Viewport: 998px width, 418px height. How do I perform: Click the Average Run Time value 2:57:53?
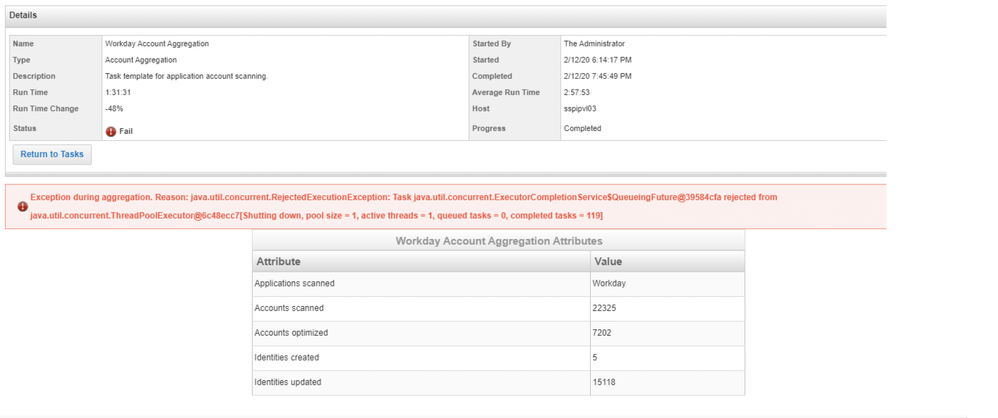coord(578,92)
